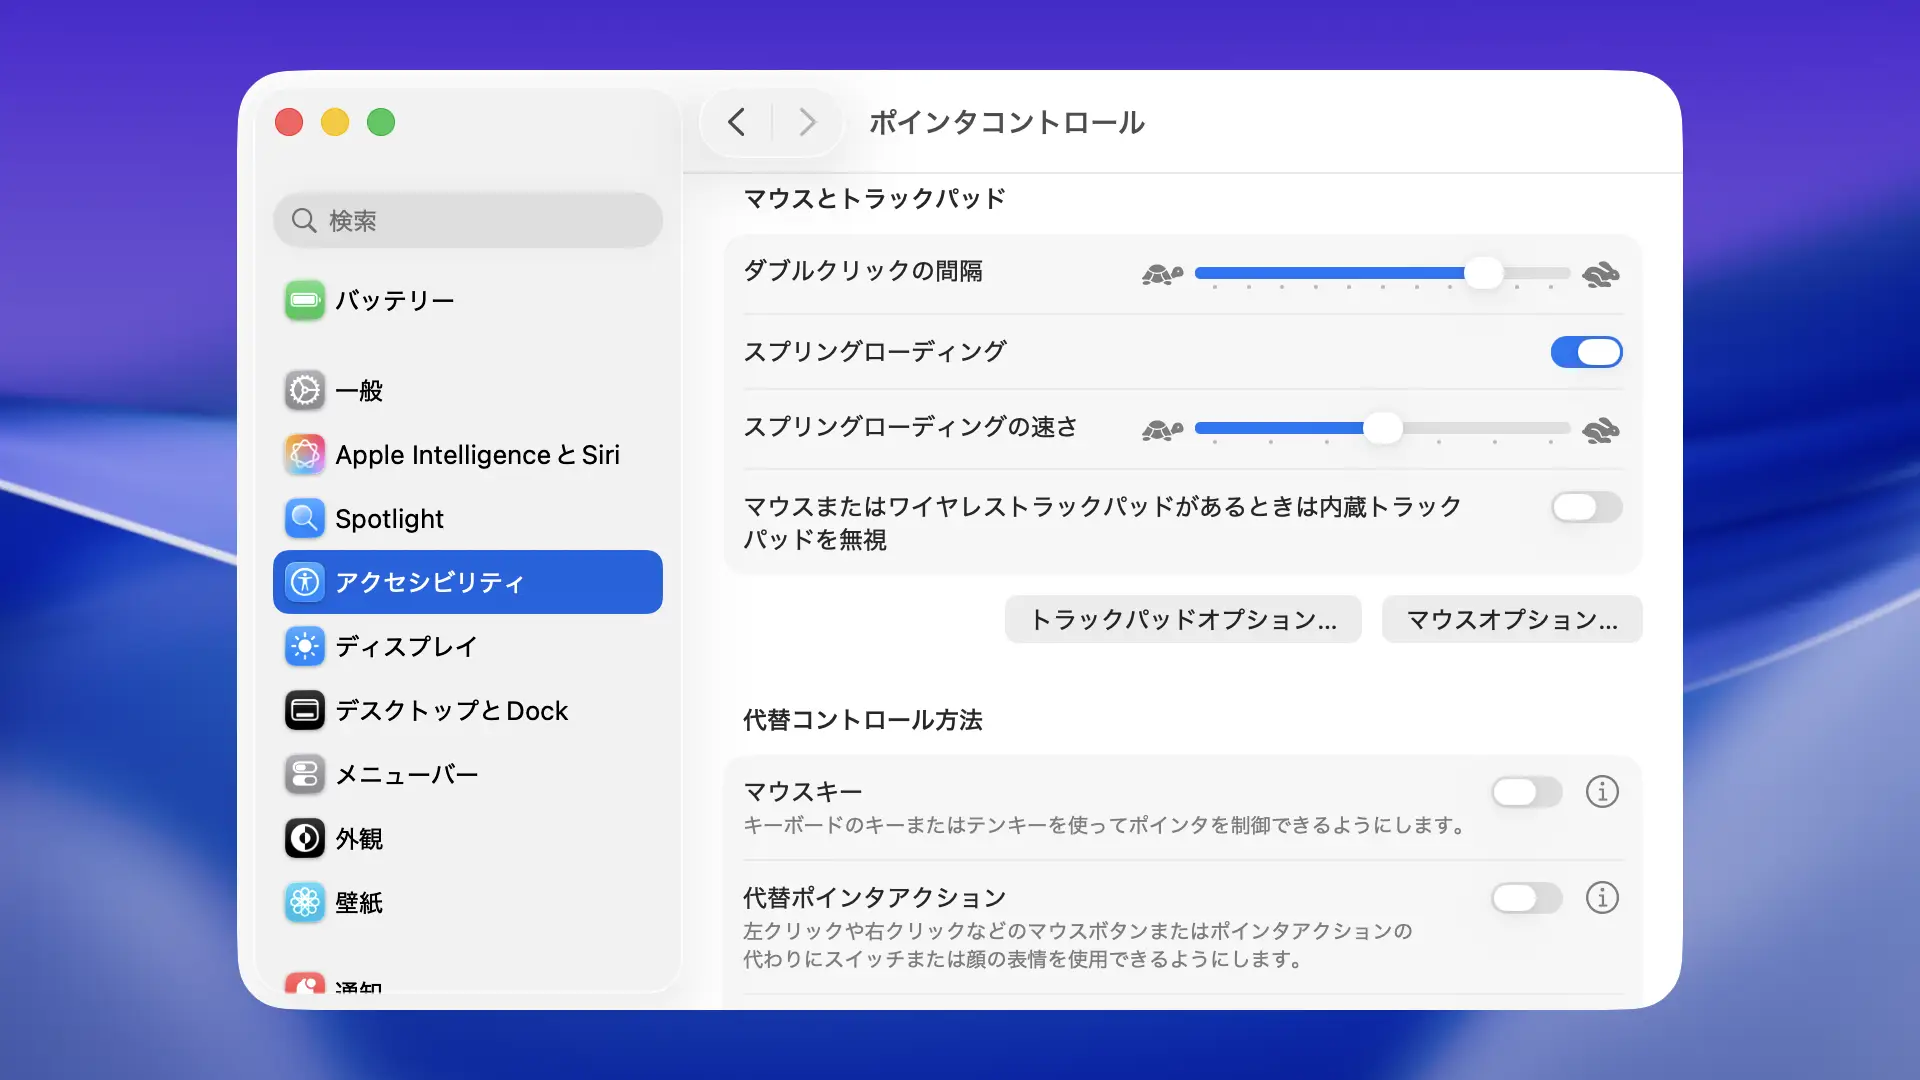Click the Appearance (外観) icon
The image size is (1920, 1080).
point(304,839)
